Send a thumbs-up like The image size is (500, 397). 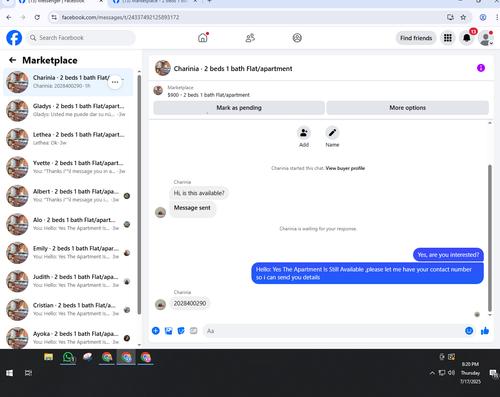485,331
